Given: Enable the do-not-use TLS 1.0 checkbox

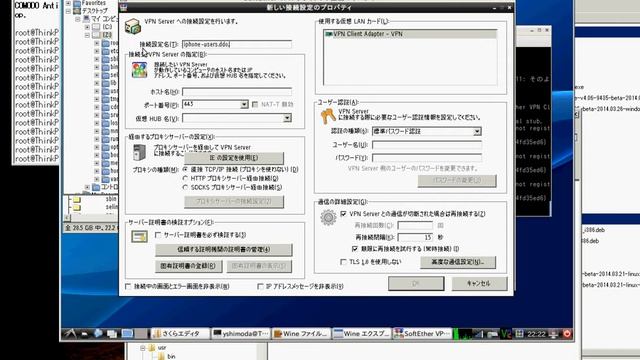Looking at the screenshot, I should pyautogui.click(x=343, y=262).
